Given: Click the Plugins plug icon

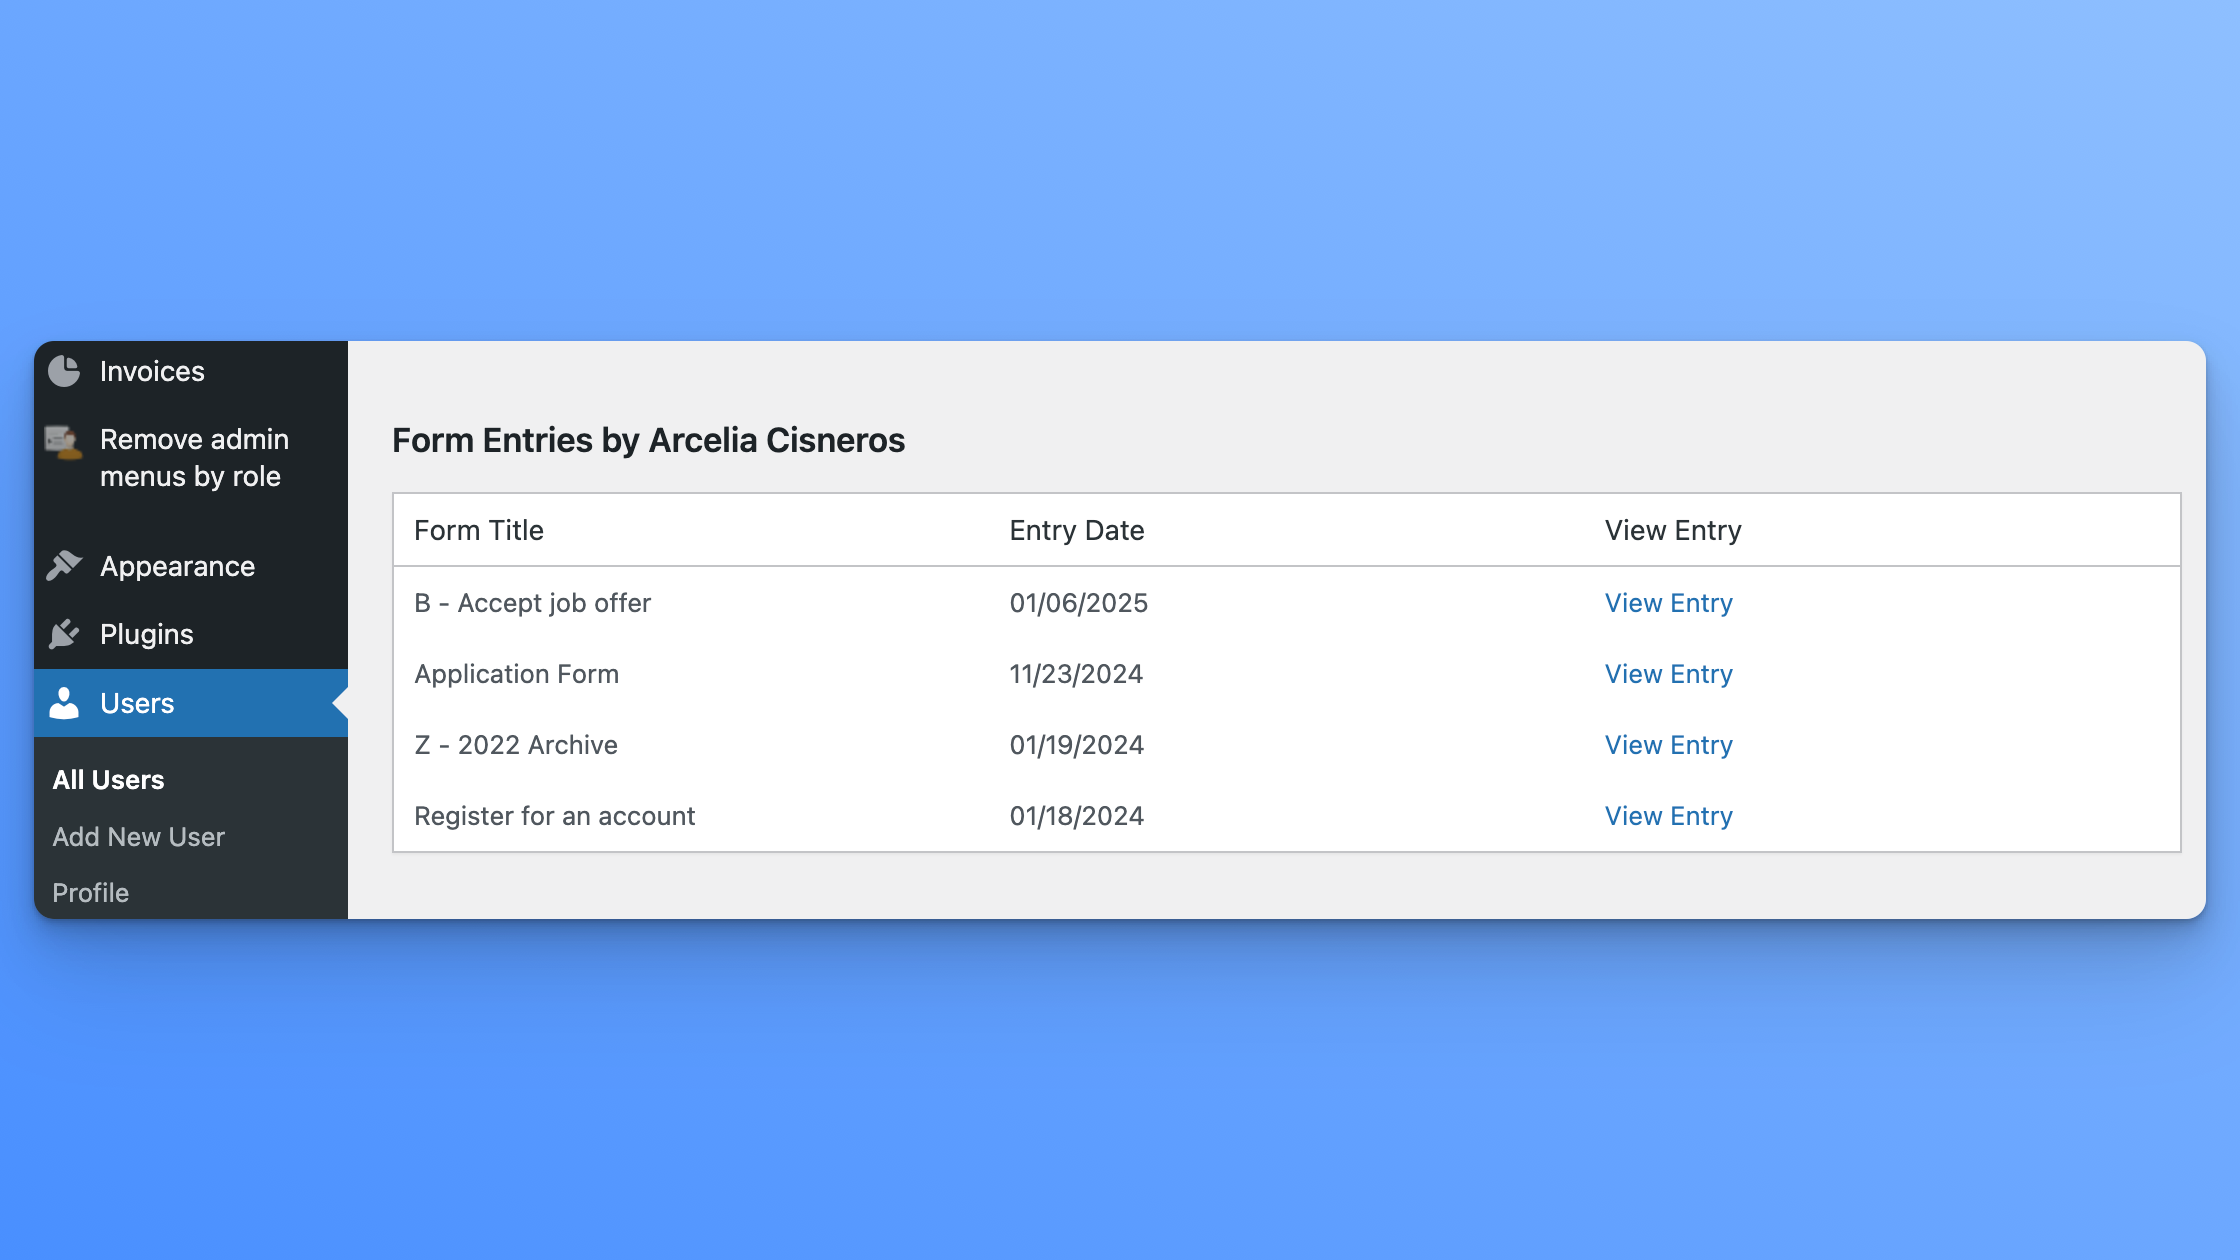Looking at the screenshot, I should (64, 634).
